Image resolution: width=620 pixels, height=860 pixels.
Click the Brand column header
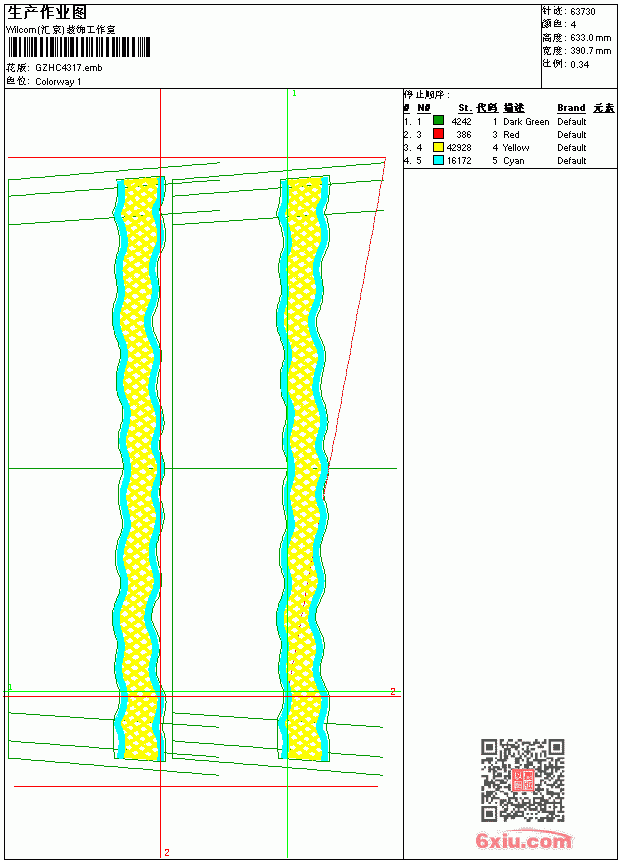tap(571, 108)
